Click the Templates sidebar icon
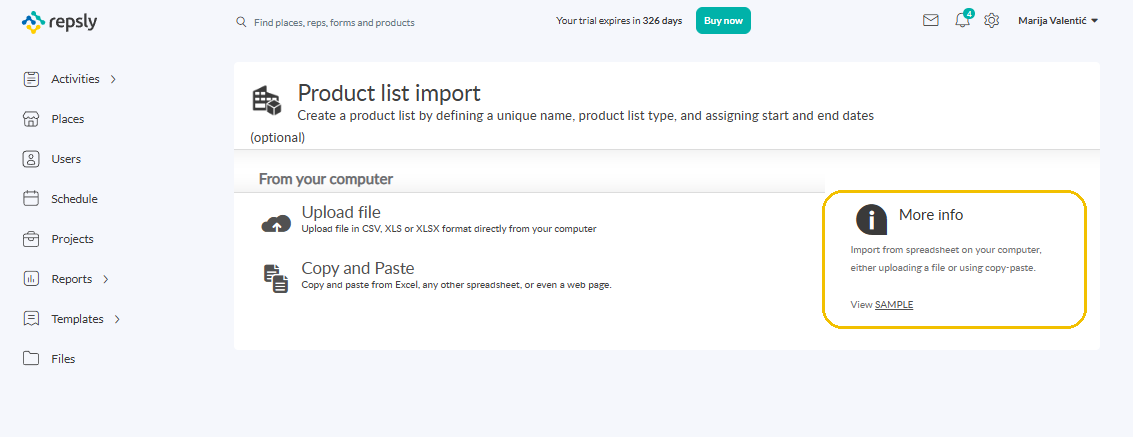The image size is (1133, 437). 31,319
